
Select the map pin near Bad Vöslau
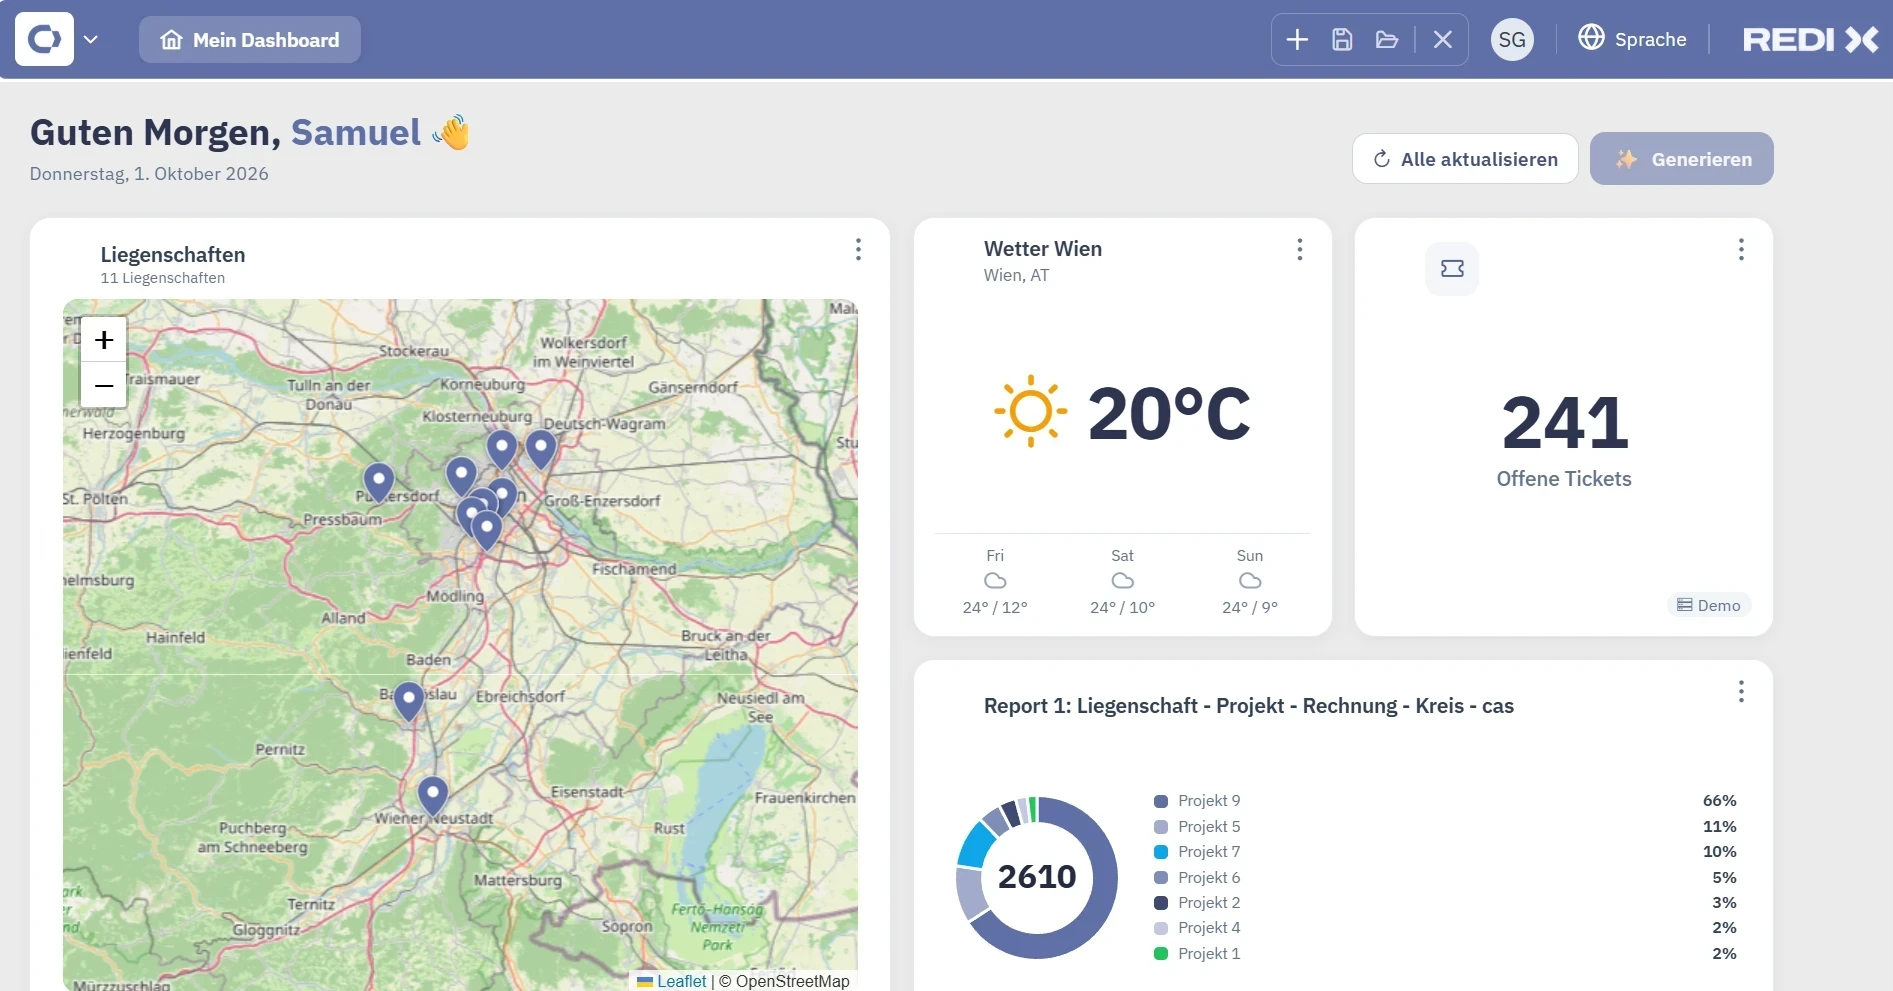click(x=408, y=702)
